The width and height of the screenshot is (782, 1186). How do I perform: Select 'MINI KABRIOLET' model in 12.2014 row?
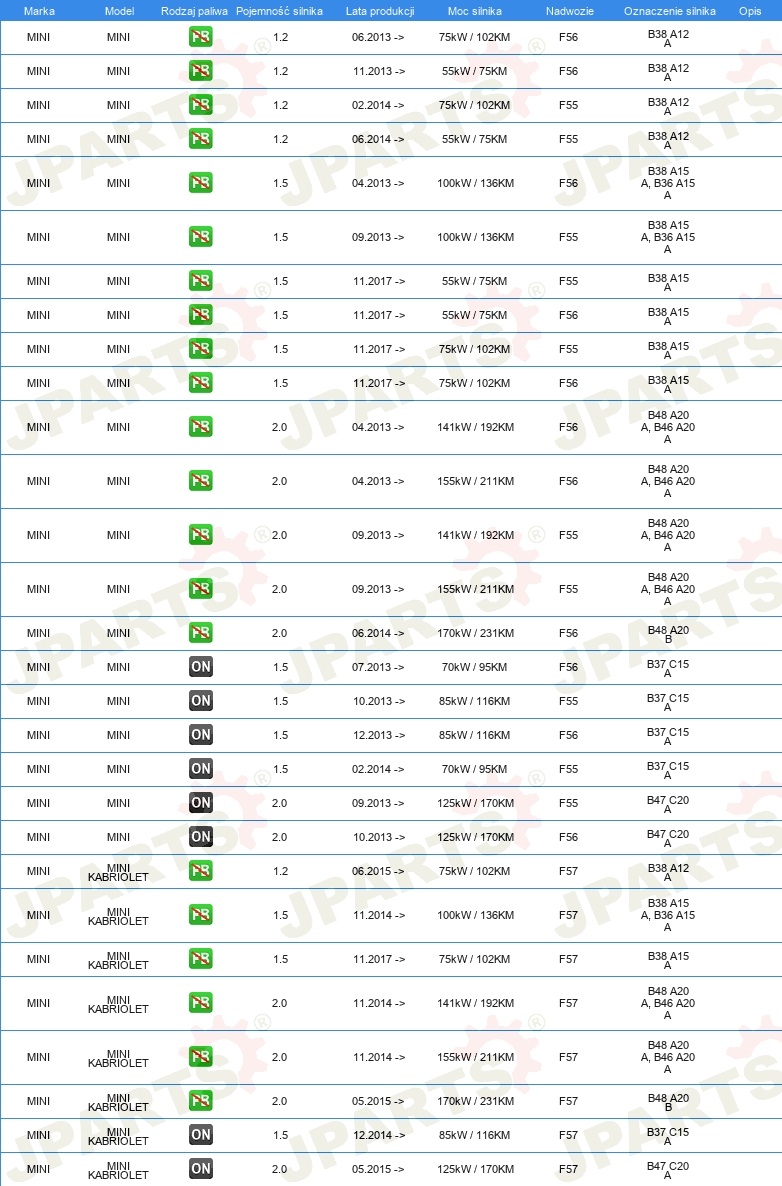pyautogui.click(x=118, y=1136)
